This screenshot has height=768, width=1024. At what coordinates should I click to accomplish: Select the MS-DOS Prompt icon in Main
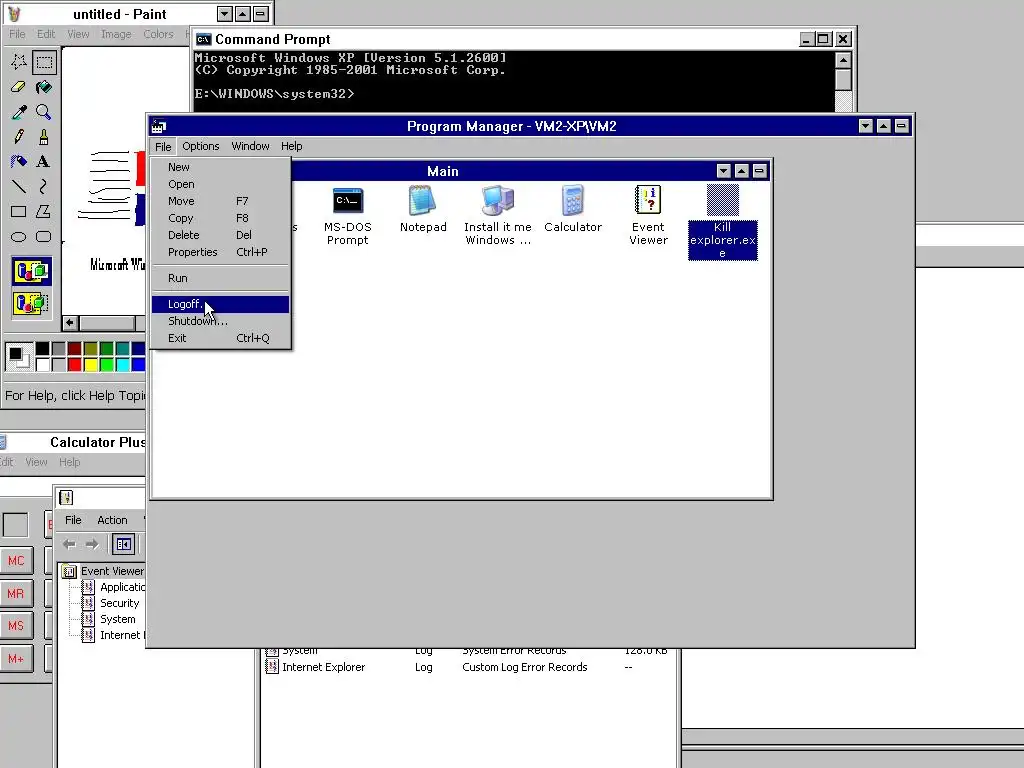pos(347,216)
